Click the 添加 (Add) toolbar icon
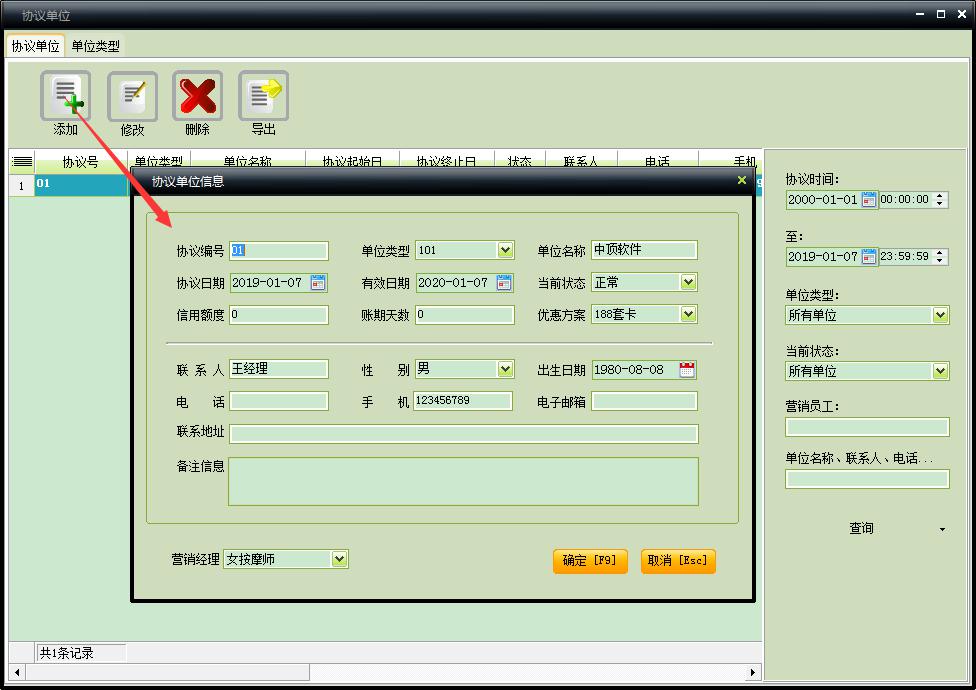The height and width of the screenshot is (690, 976). coord(65,97)
